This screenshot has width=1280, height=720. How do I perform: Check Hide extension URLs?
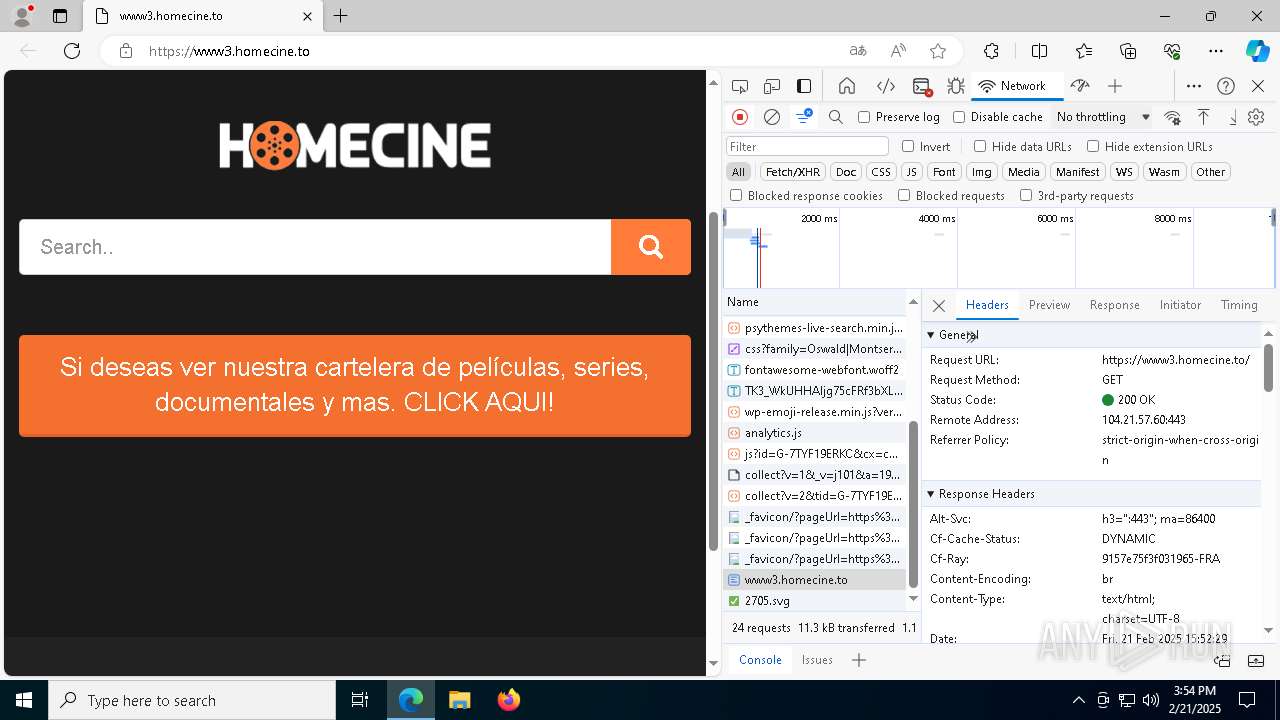[x=1093, y=146]
